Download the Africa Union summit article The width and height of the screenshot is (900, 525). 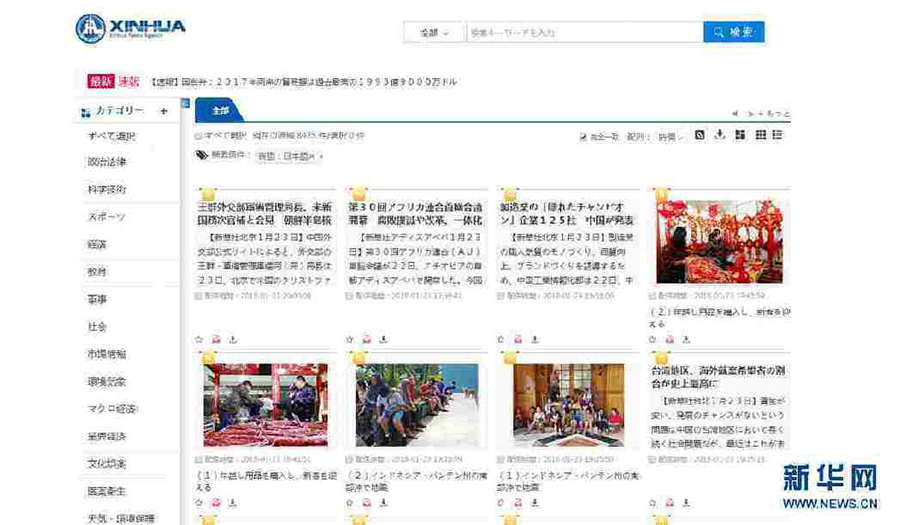pos(383,339)
